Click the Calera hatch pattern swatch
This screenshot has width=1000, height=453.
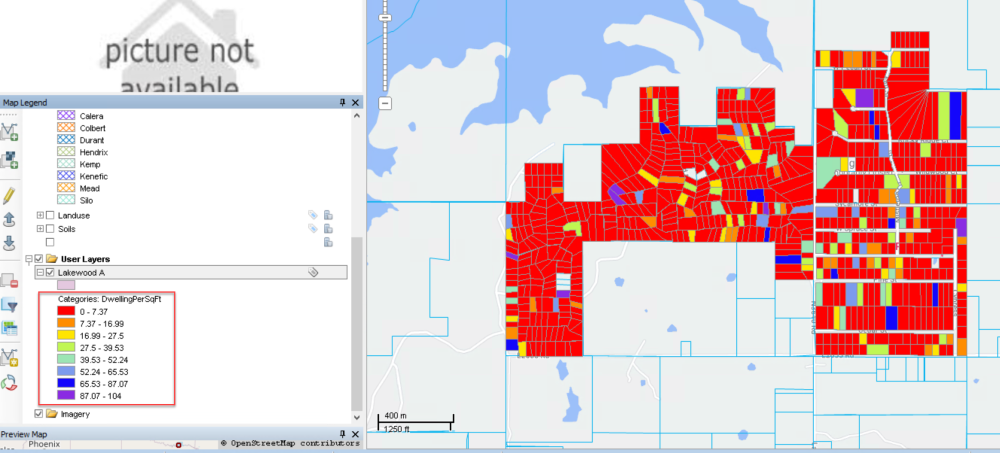[x=66, y=116]
